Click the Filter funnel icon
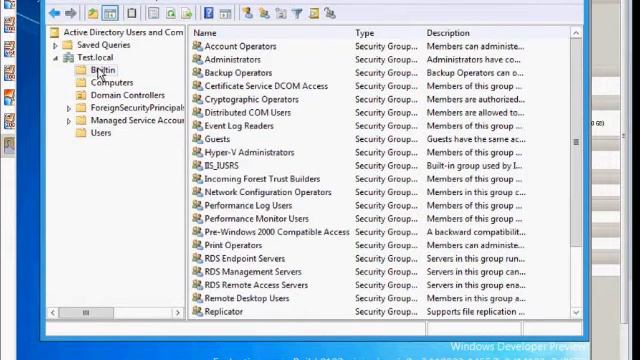 coord(297,13)
